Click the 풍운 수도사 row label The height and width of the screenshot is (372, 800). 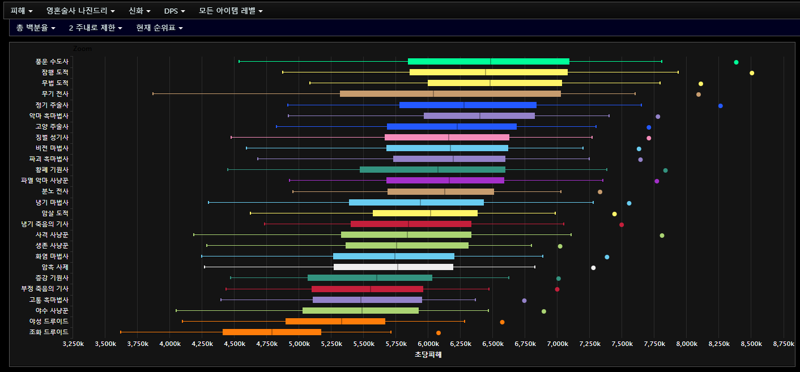pyautogui.click(x=52, y=61)
